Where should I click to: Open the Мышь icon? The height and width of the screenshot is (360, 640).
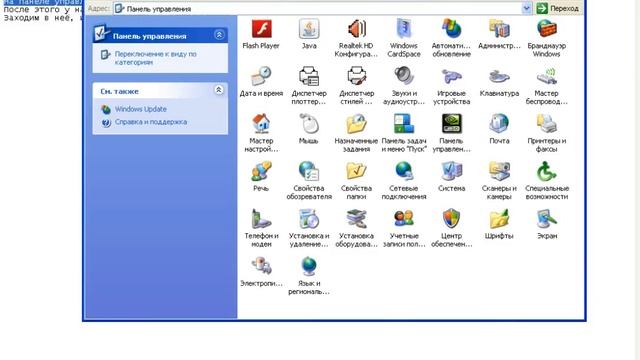309,124
